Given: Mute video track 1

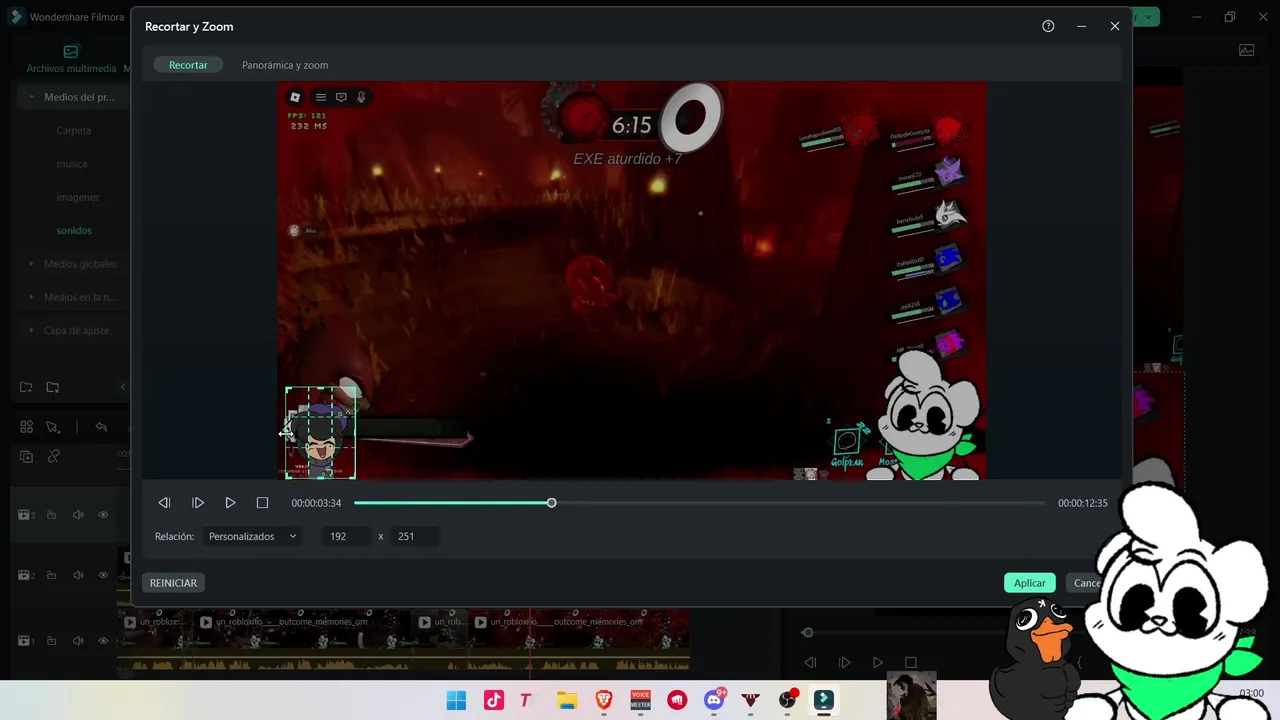Looking at the screenshot, I should (78, 641).
